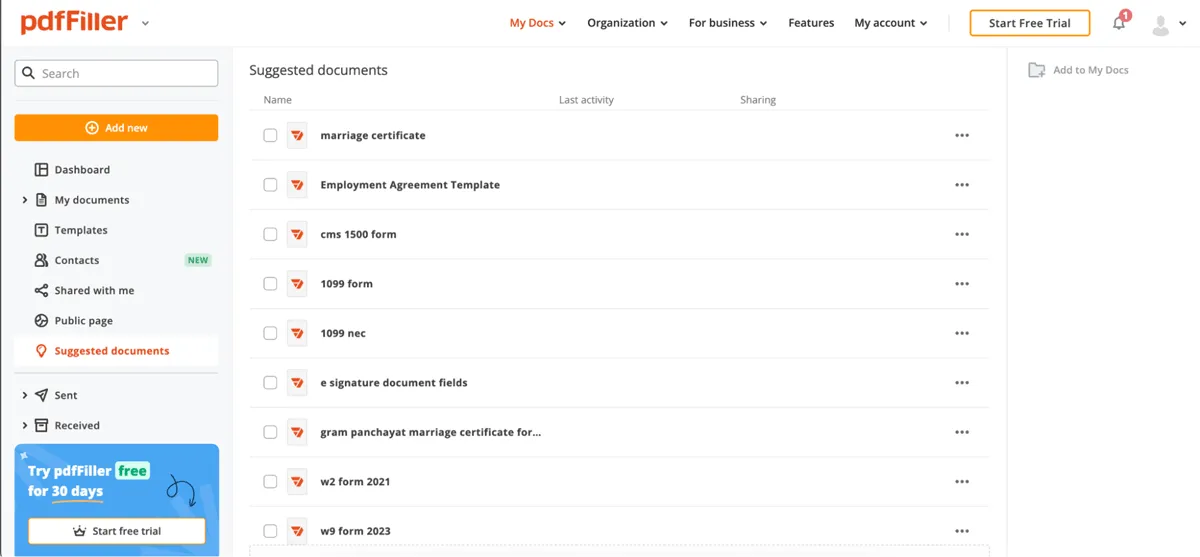Open more options for cms 1500 form
The image size is (1200, 557).
coord(962,234)
